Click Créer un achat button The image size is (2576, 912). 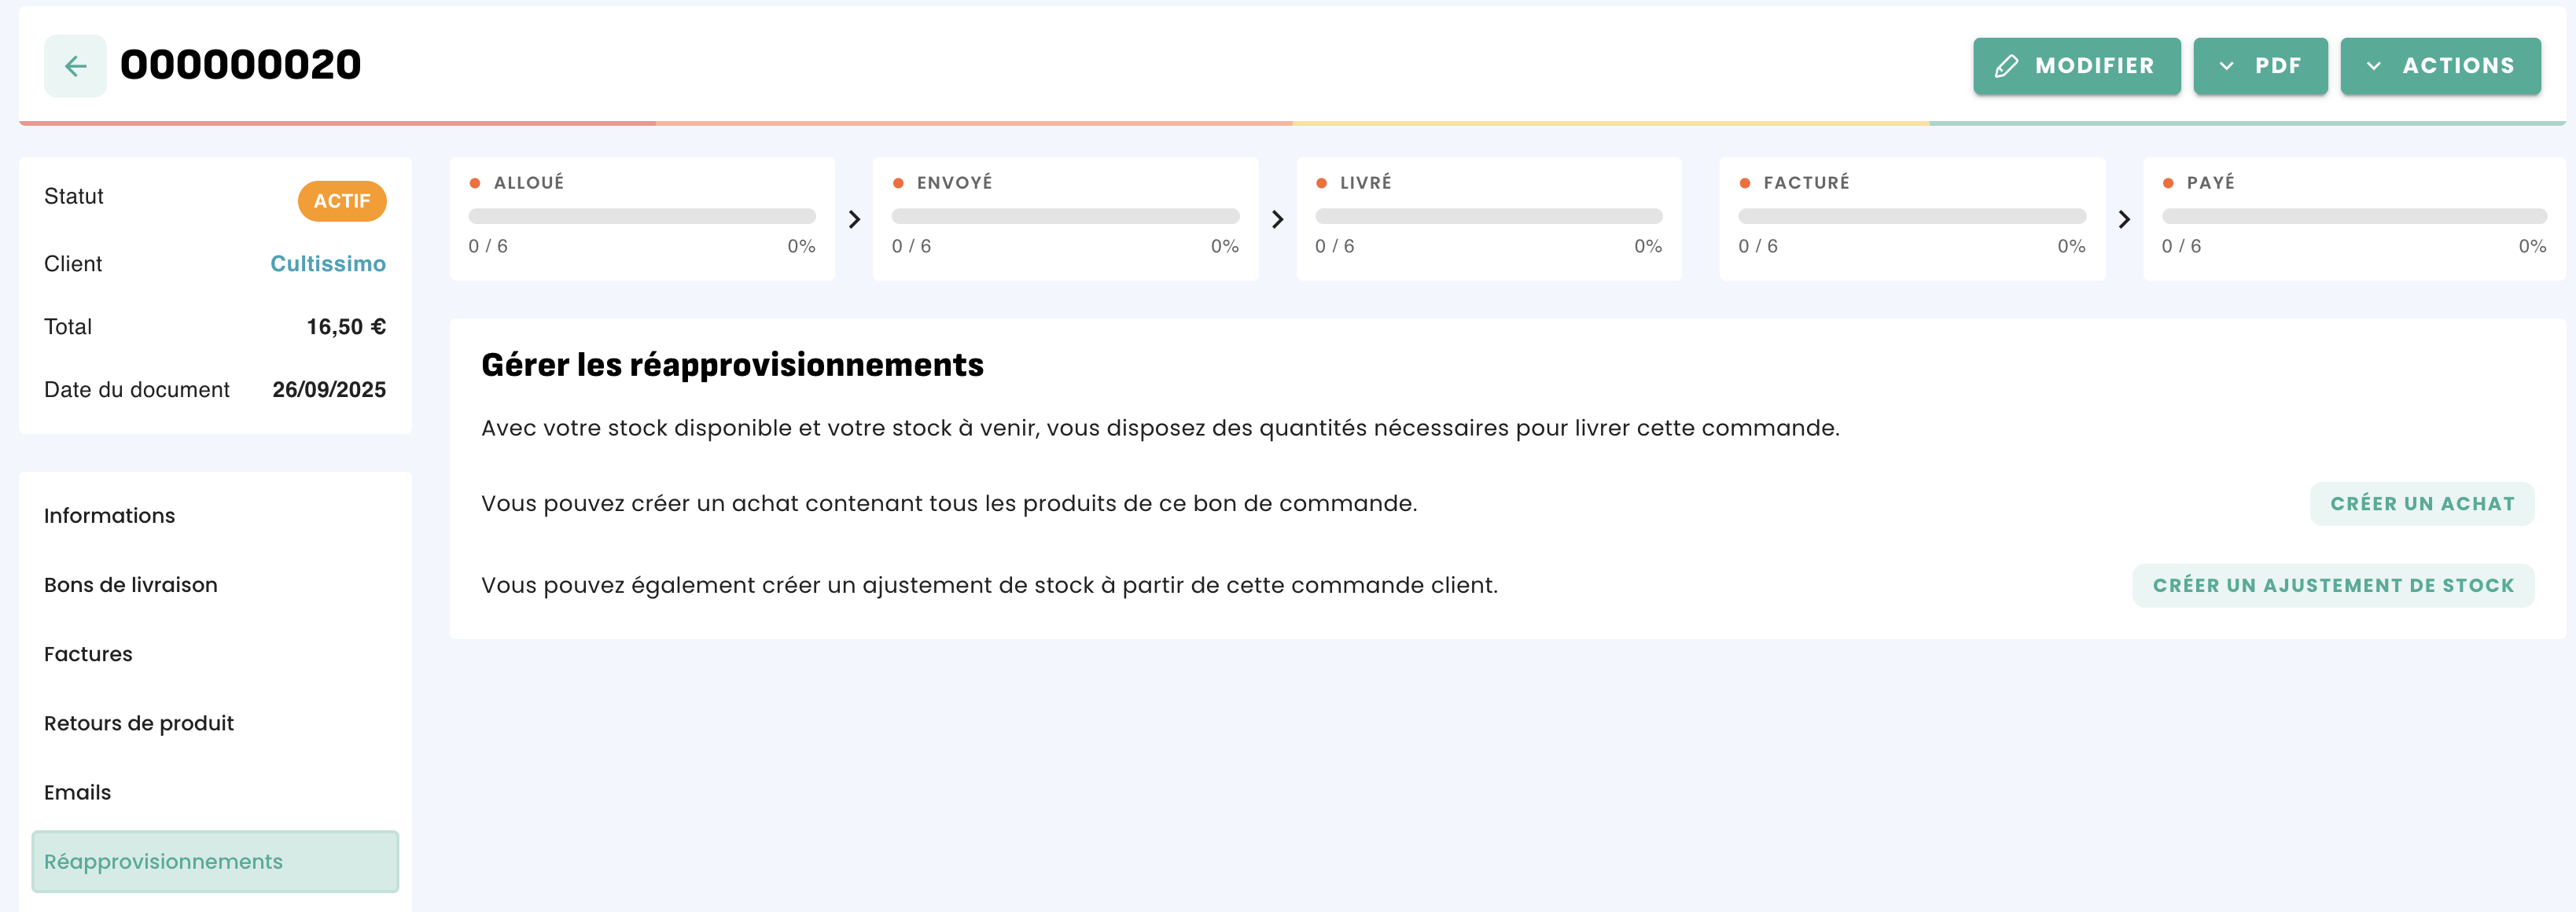[2421, 504]
